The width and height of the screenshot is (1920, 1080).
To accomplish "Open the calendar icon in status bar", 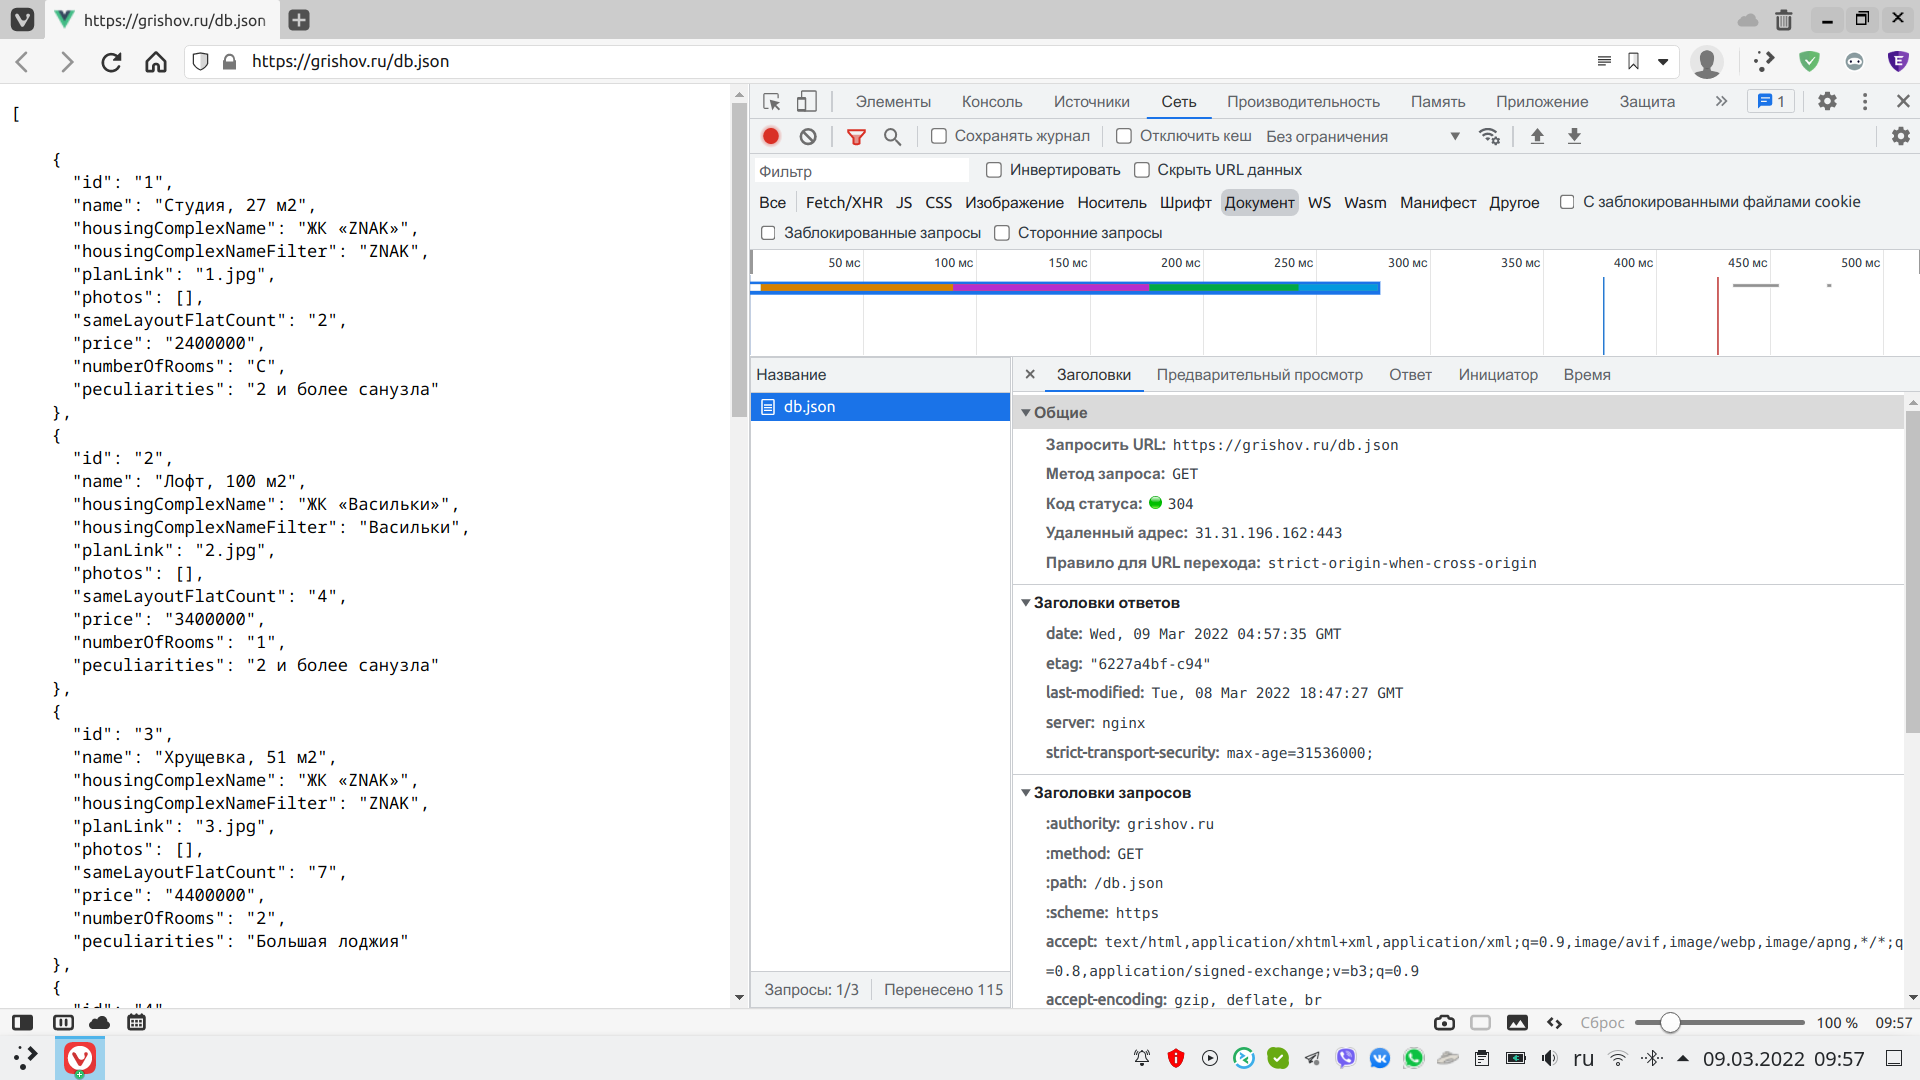I will pyautogui.click(x=137, y=1022).
